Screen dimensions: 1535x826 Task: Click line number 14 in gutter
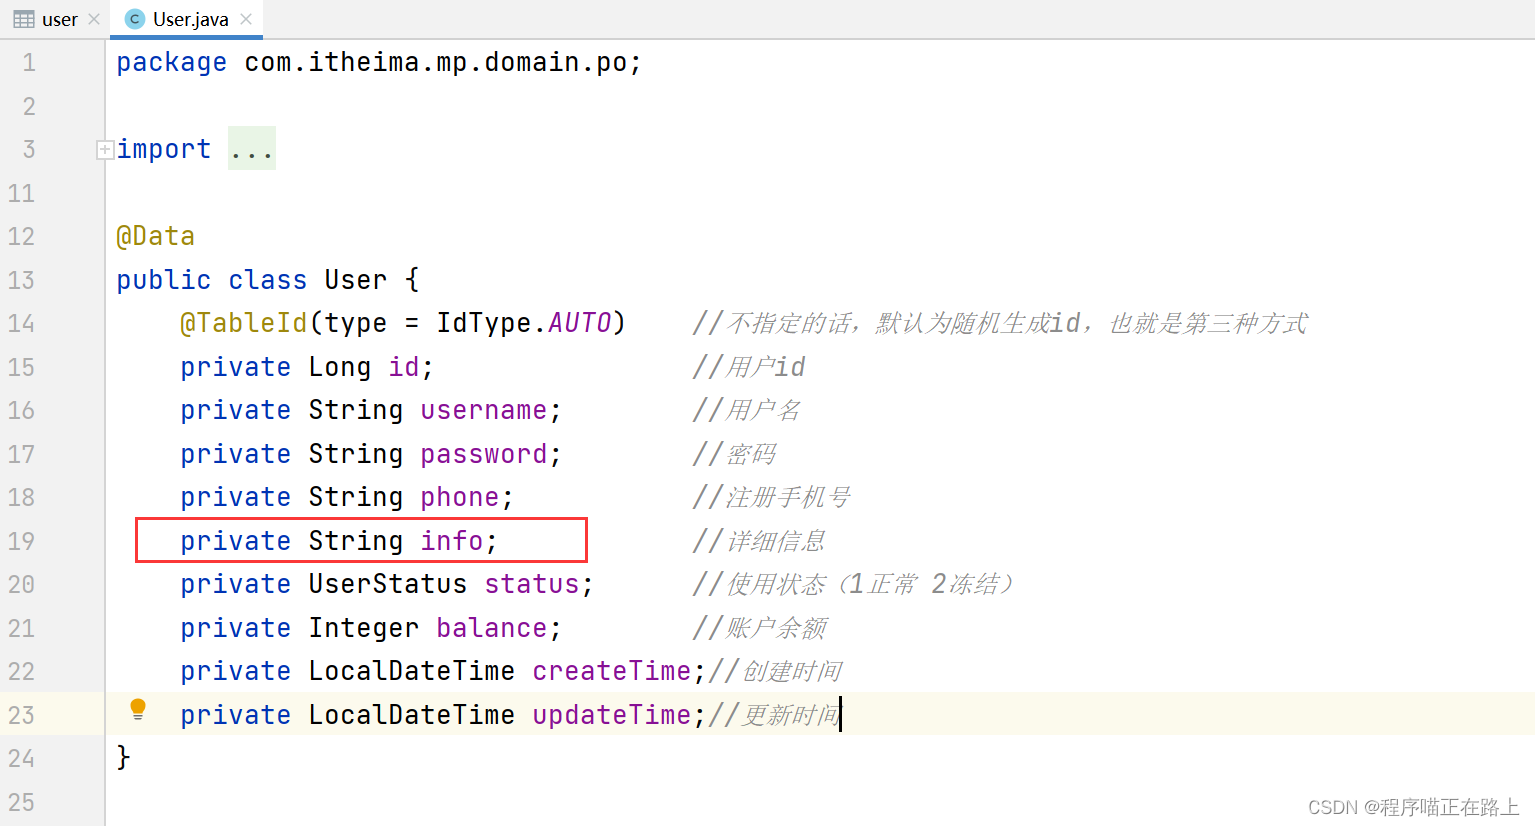[21, 324]
